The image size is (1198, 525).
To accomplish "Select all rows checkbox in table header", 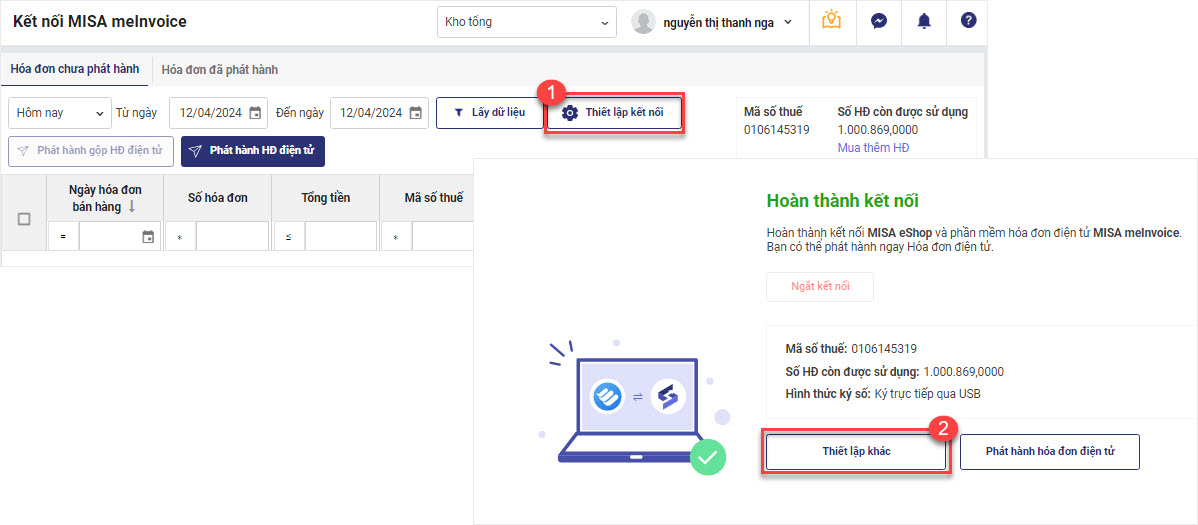I will click(x=24, y=219).
